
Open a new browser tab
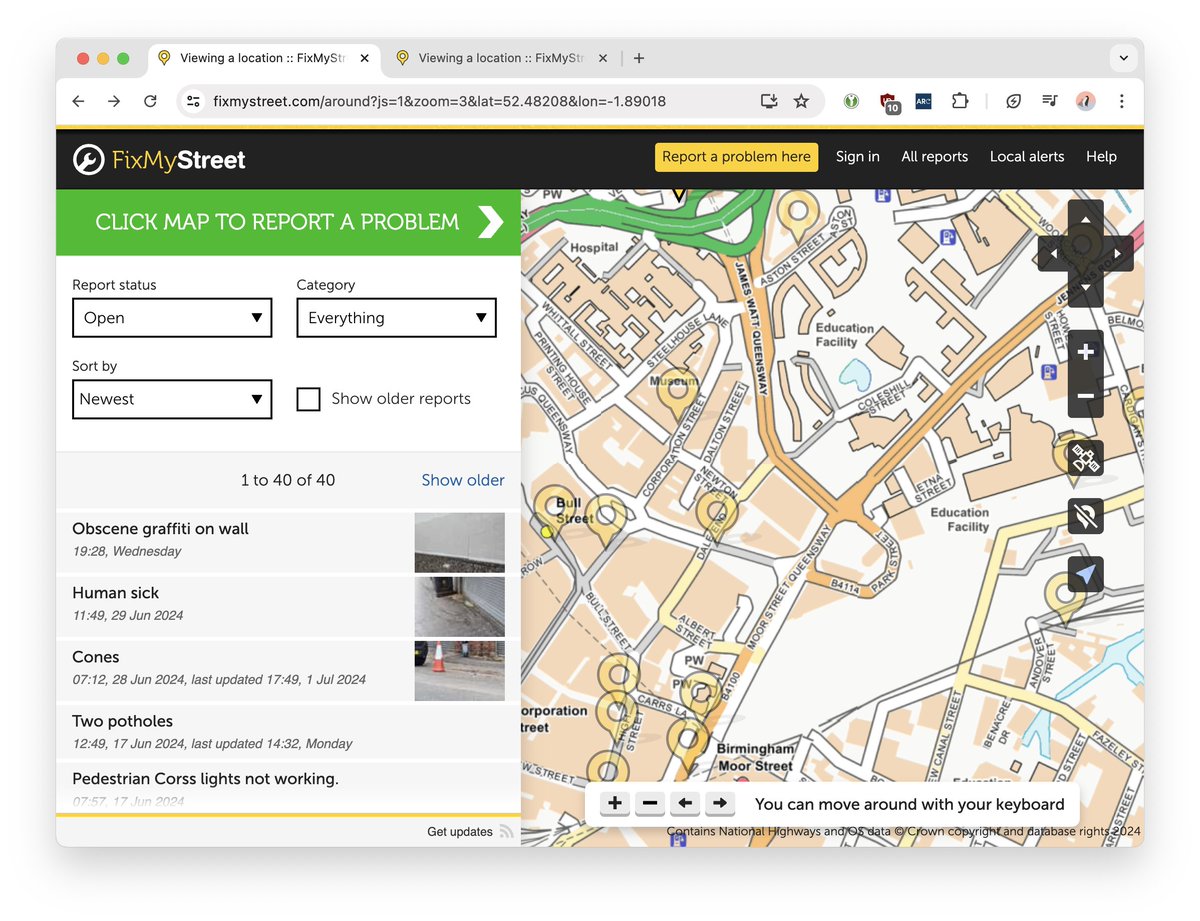[639, 58]
